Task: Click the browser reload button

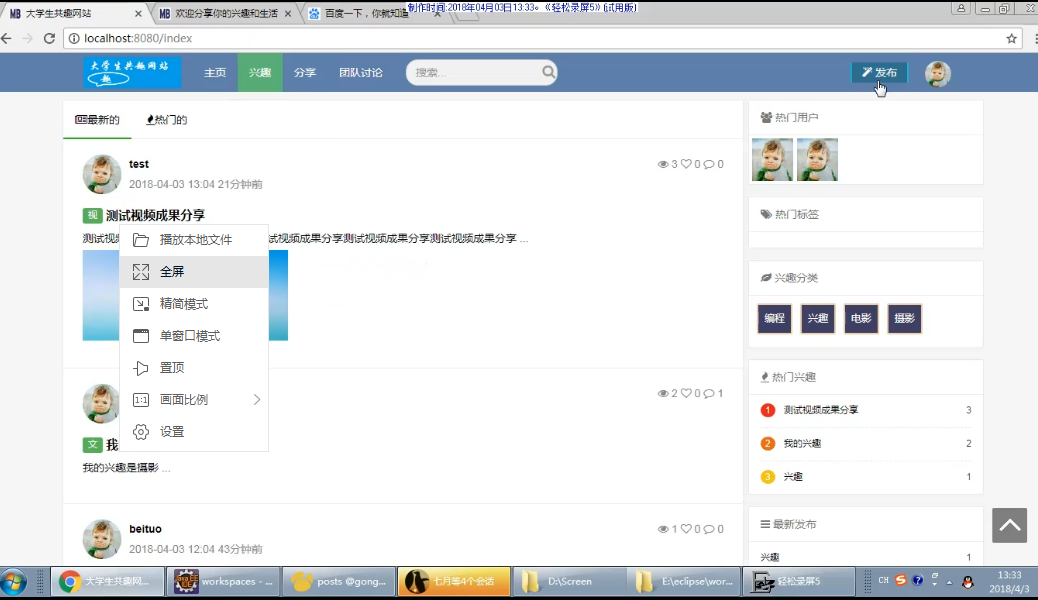Action: (x=49, y=38)
